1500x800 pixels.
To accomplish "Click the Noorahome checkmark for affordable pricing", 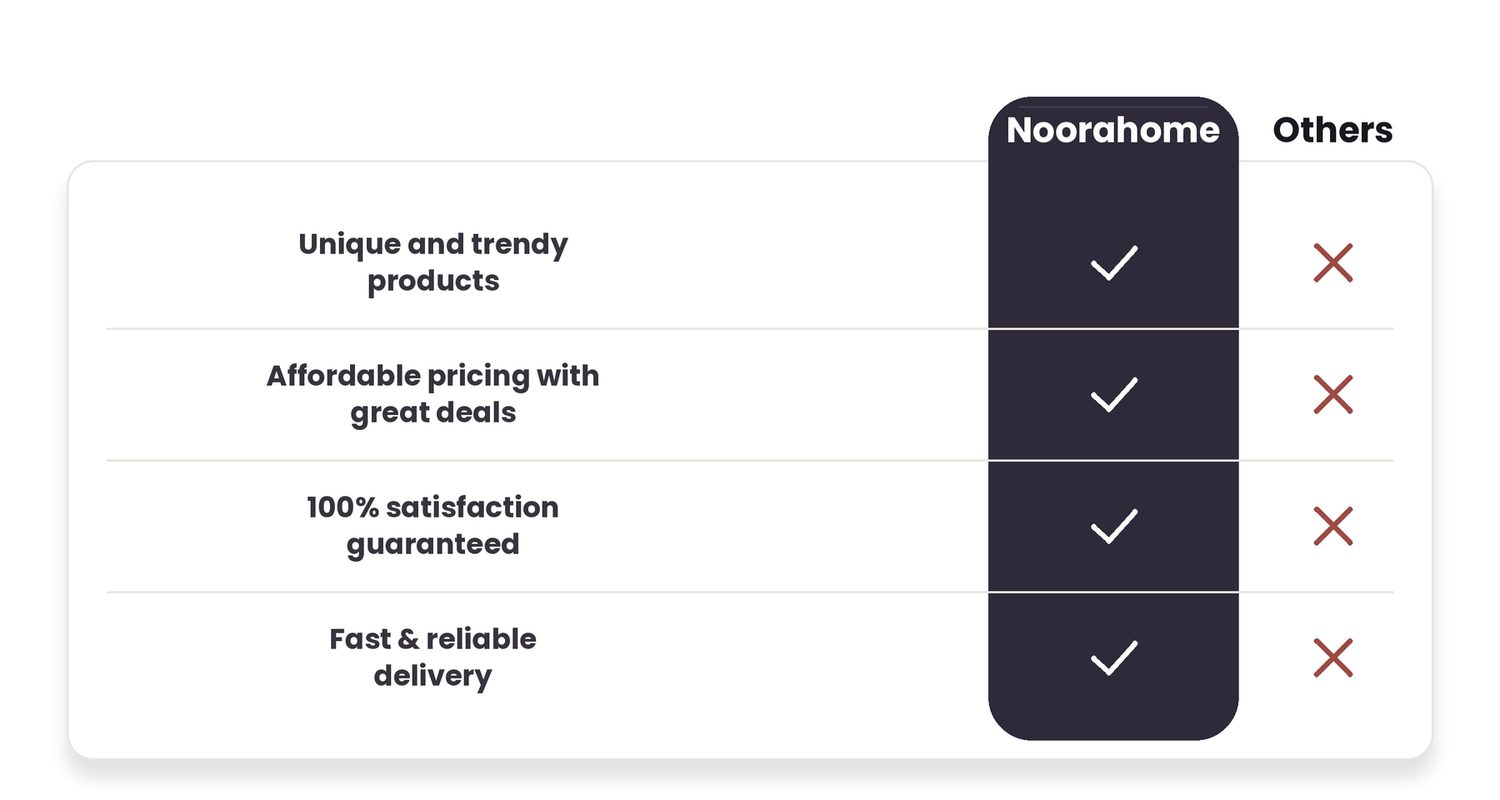I will point(1113,394).
